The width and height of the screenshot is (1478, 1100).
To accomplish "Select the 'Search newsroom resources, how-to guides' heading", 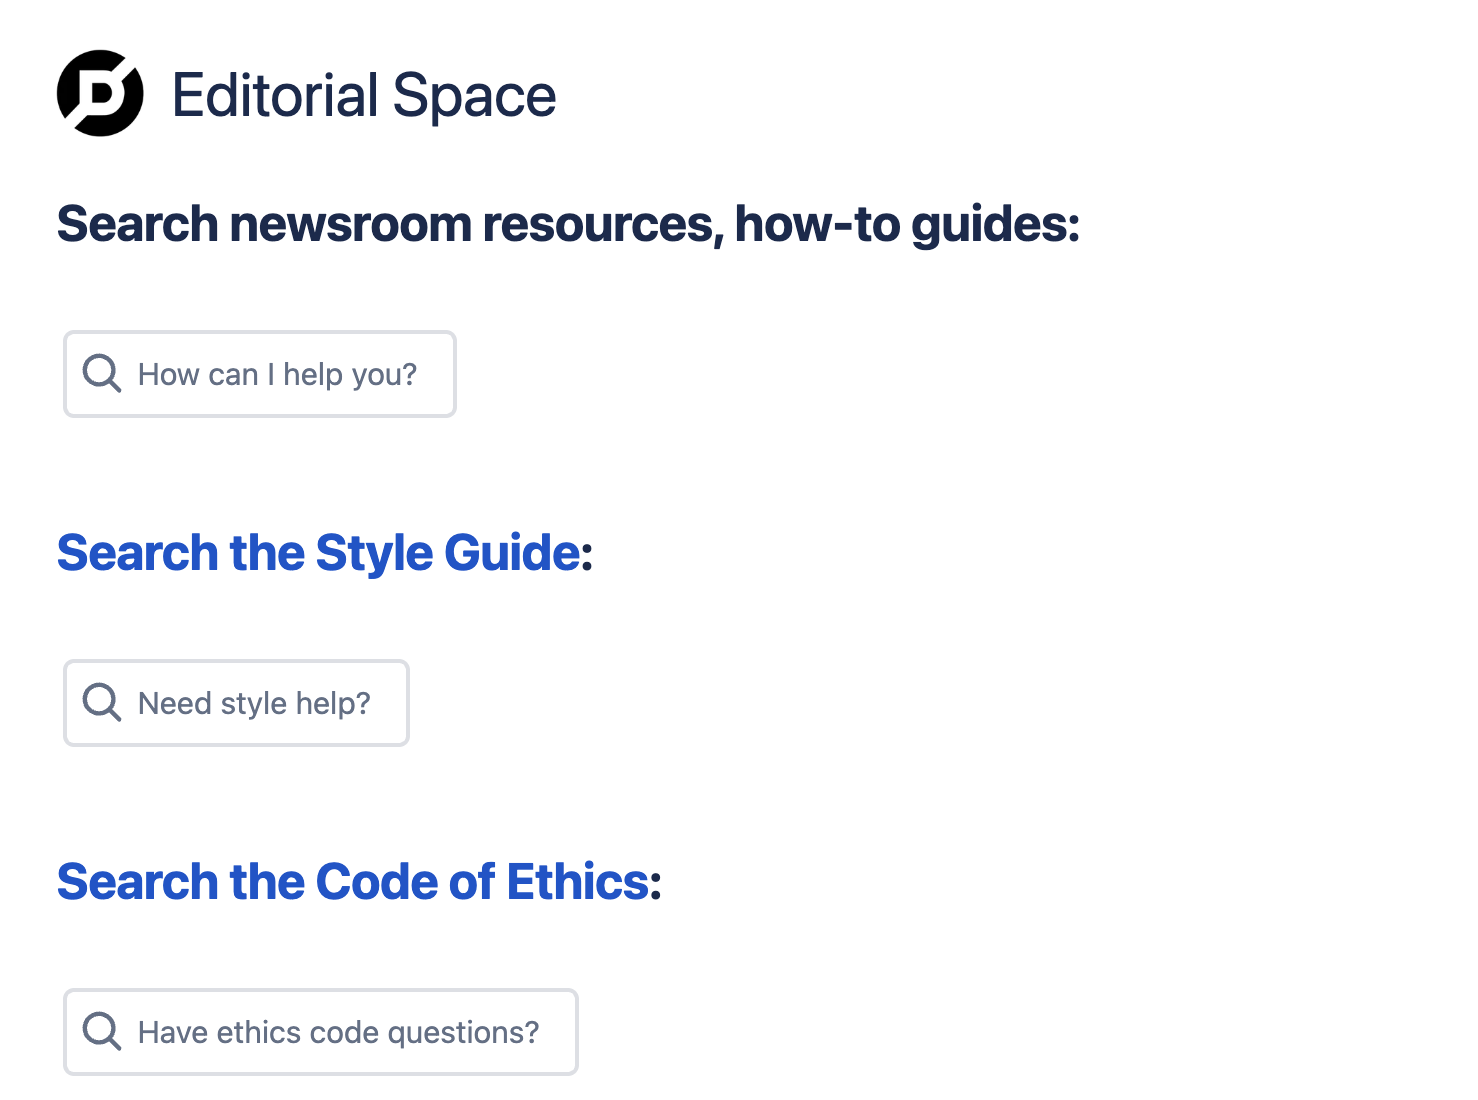I will click(569, 224).
